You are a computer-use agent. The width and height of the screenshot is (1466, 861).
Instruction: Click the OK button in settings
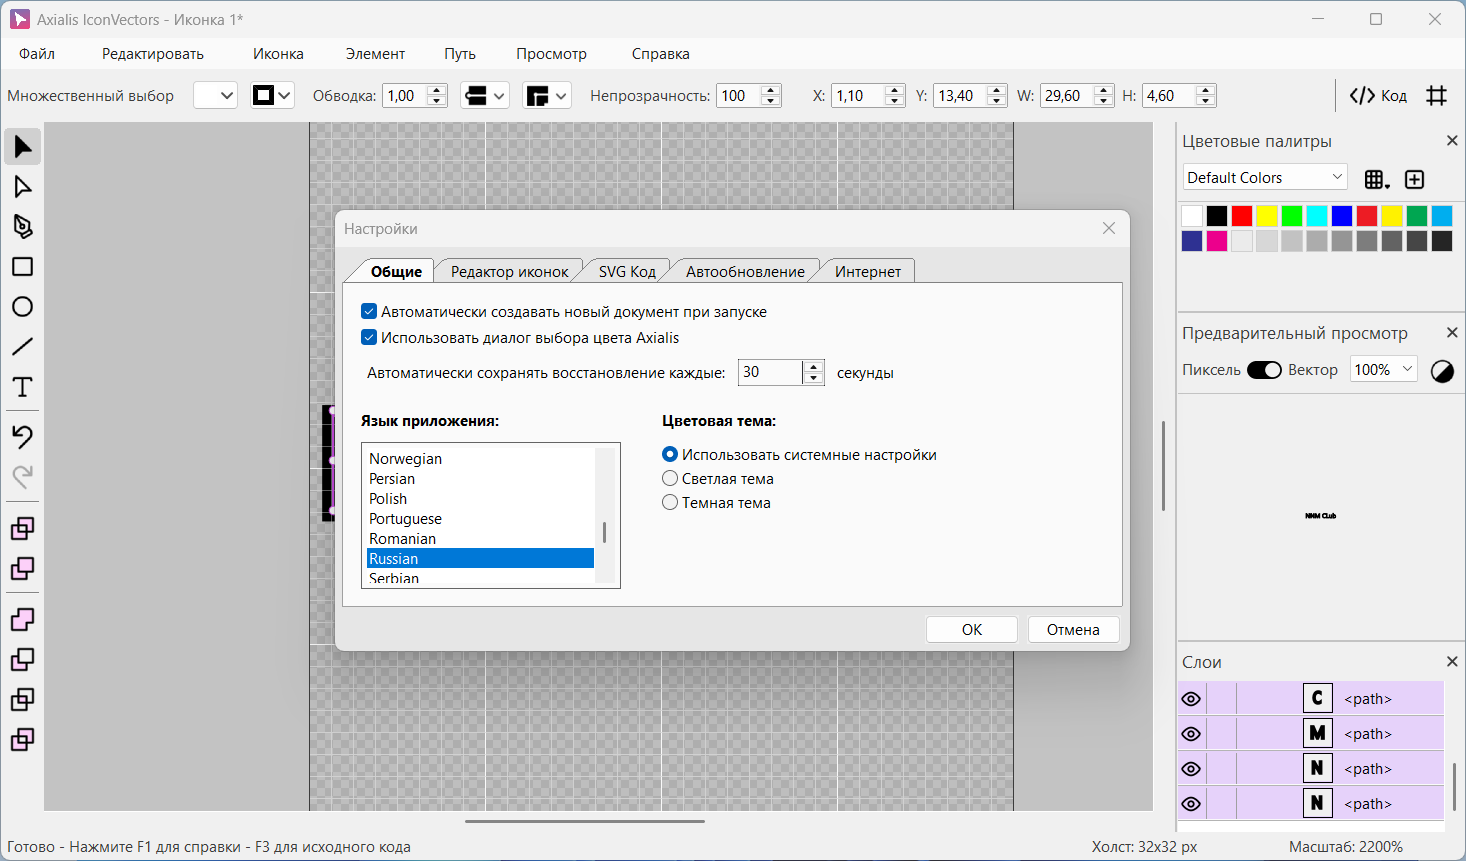tap(971, 630)
